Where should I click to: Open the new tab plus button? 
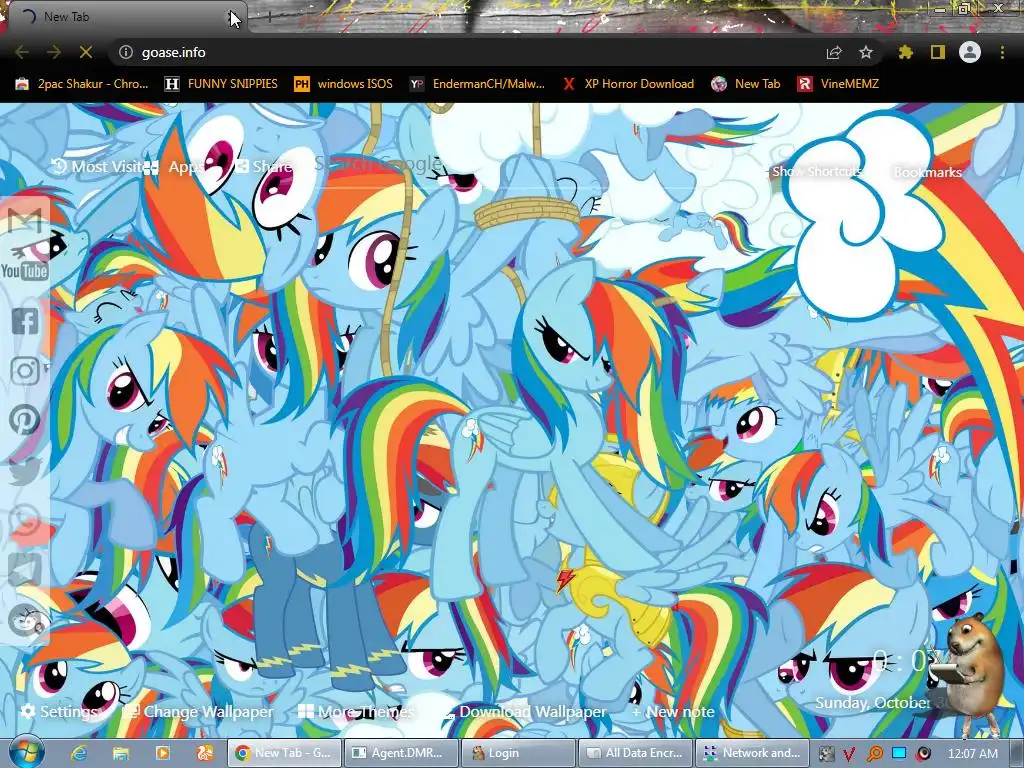[269, 17]
